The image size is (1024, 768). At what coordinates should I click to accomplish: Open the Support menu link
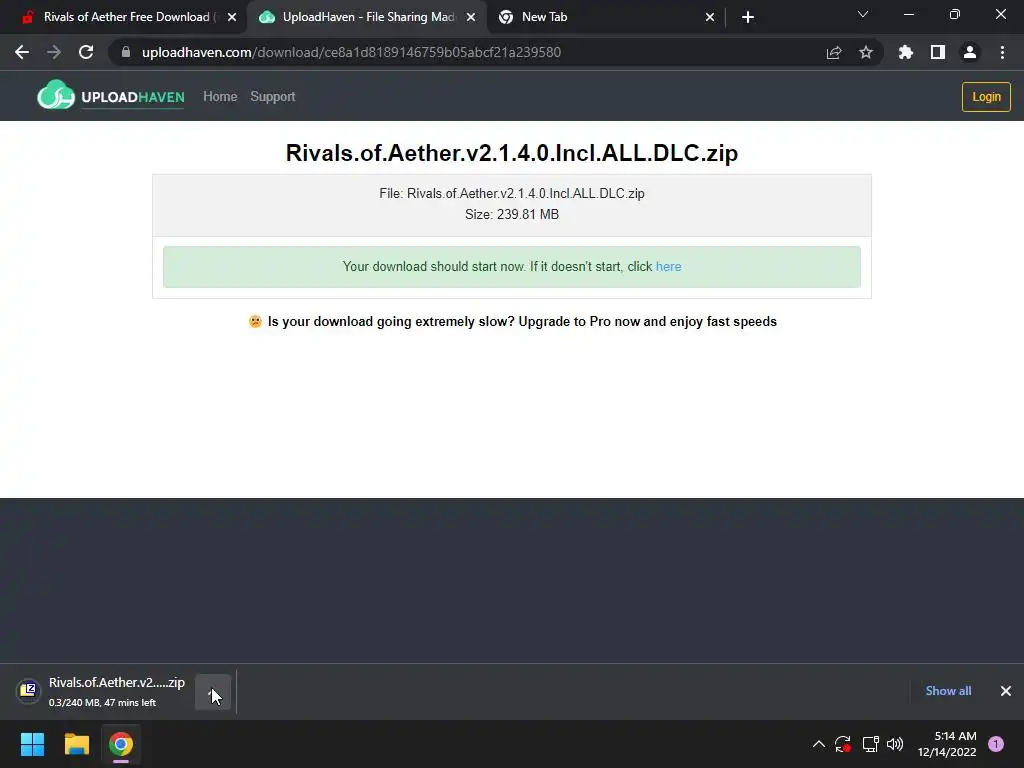click(273, 97)
